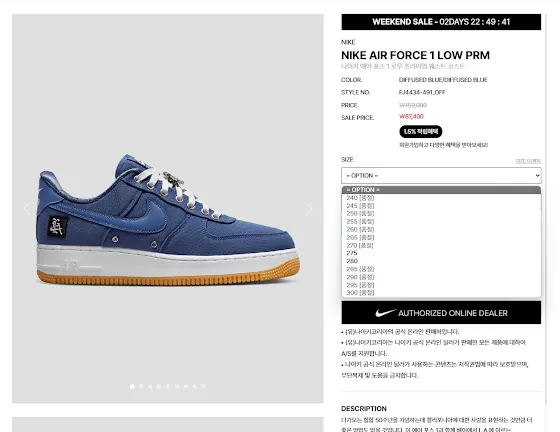Click the AUTHORIZED ONLINE DEALER banner
Image resolution: width=560 pixels, height=432 pixels.
(441, 313)
